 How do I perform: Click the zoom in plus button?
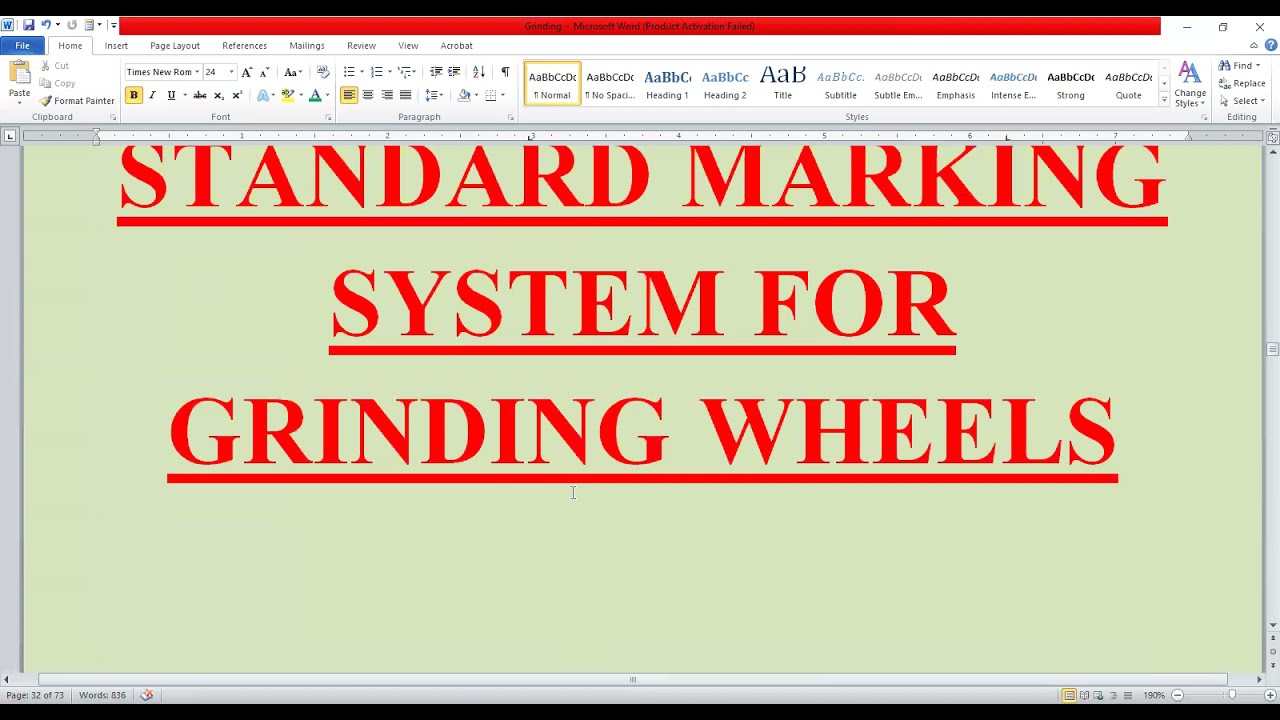1272,695
